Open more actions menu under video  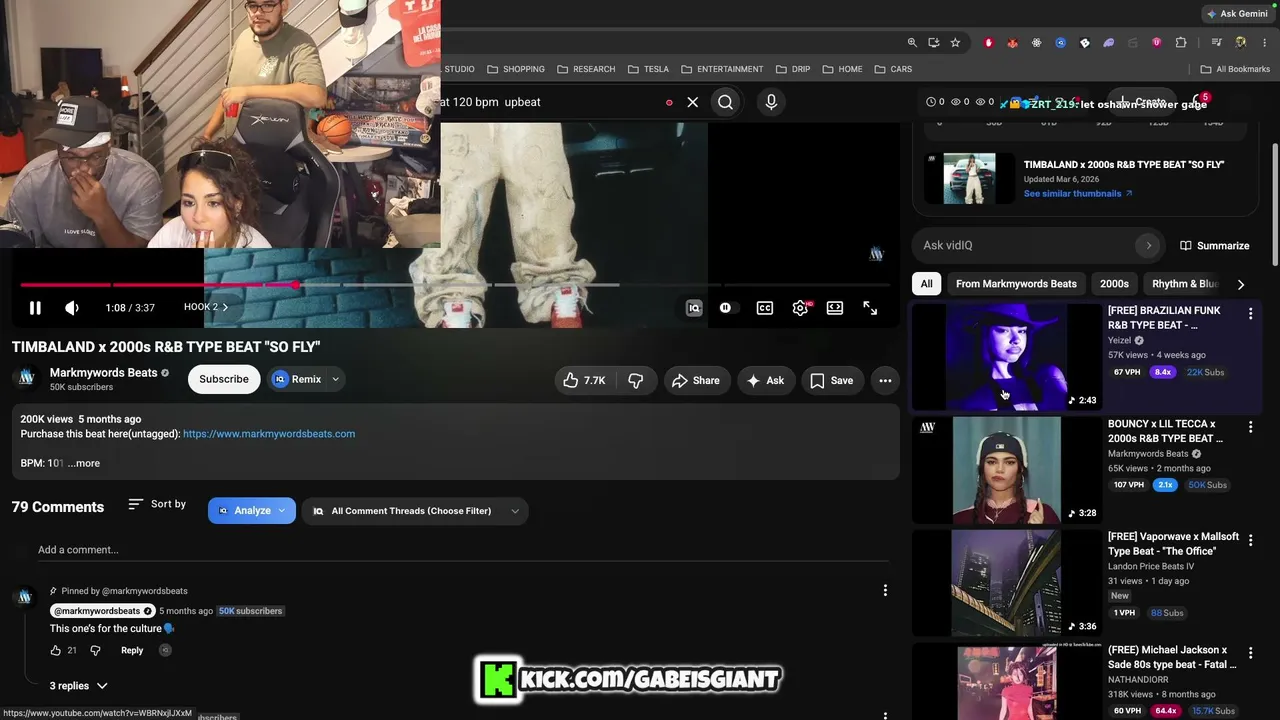(x=885, y=380)
